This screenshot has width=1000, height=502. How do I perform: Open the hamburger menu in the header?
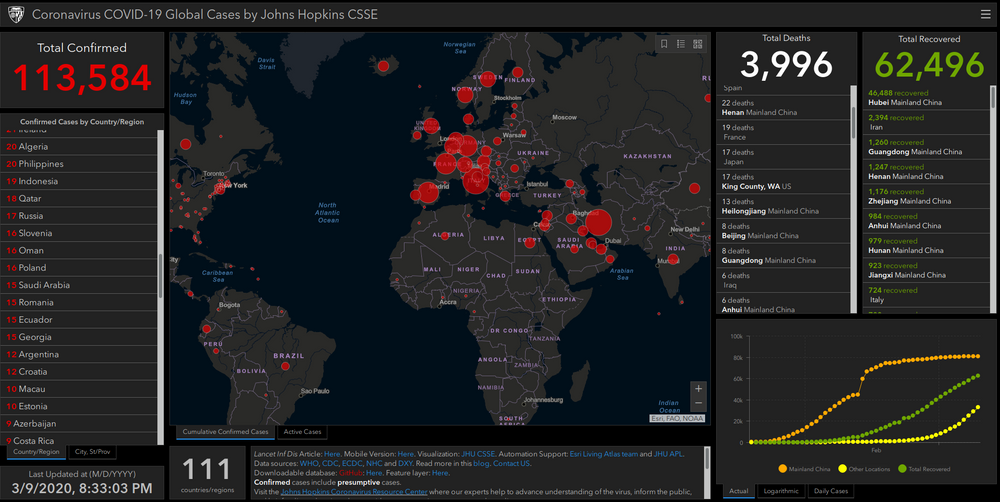985,14
